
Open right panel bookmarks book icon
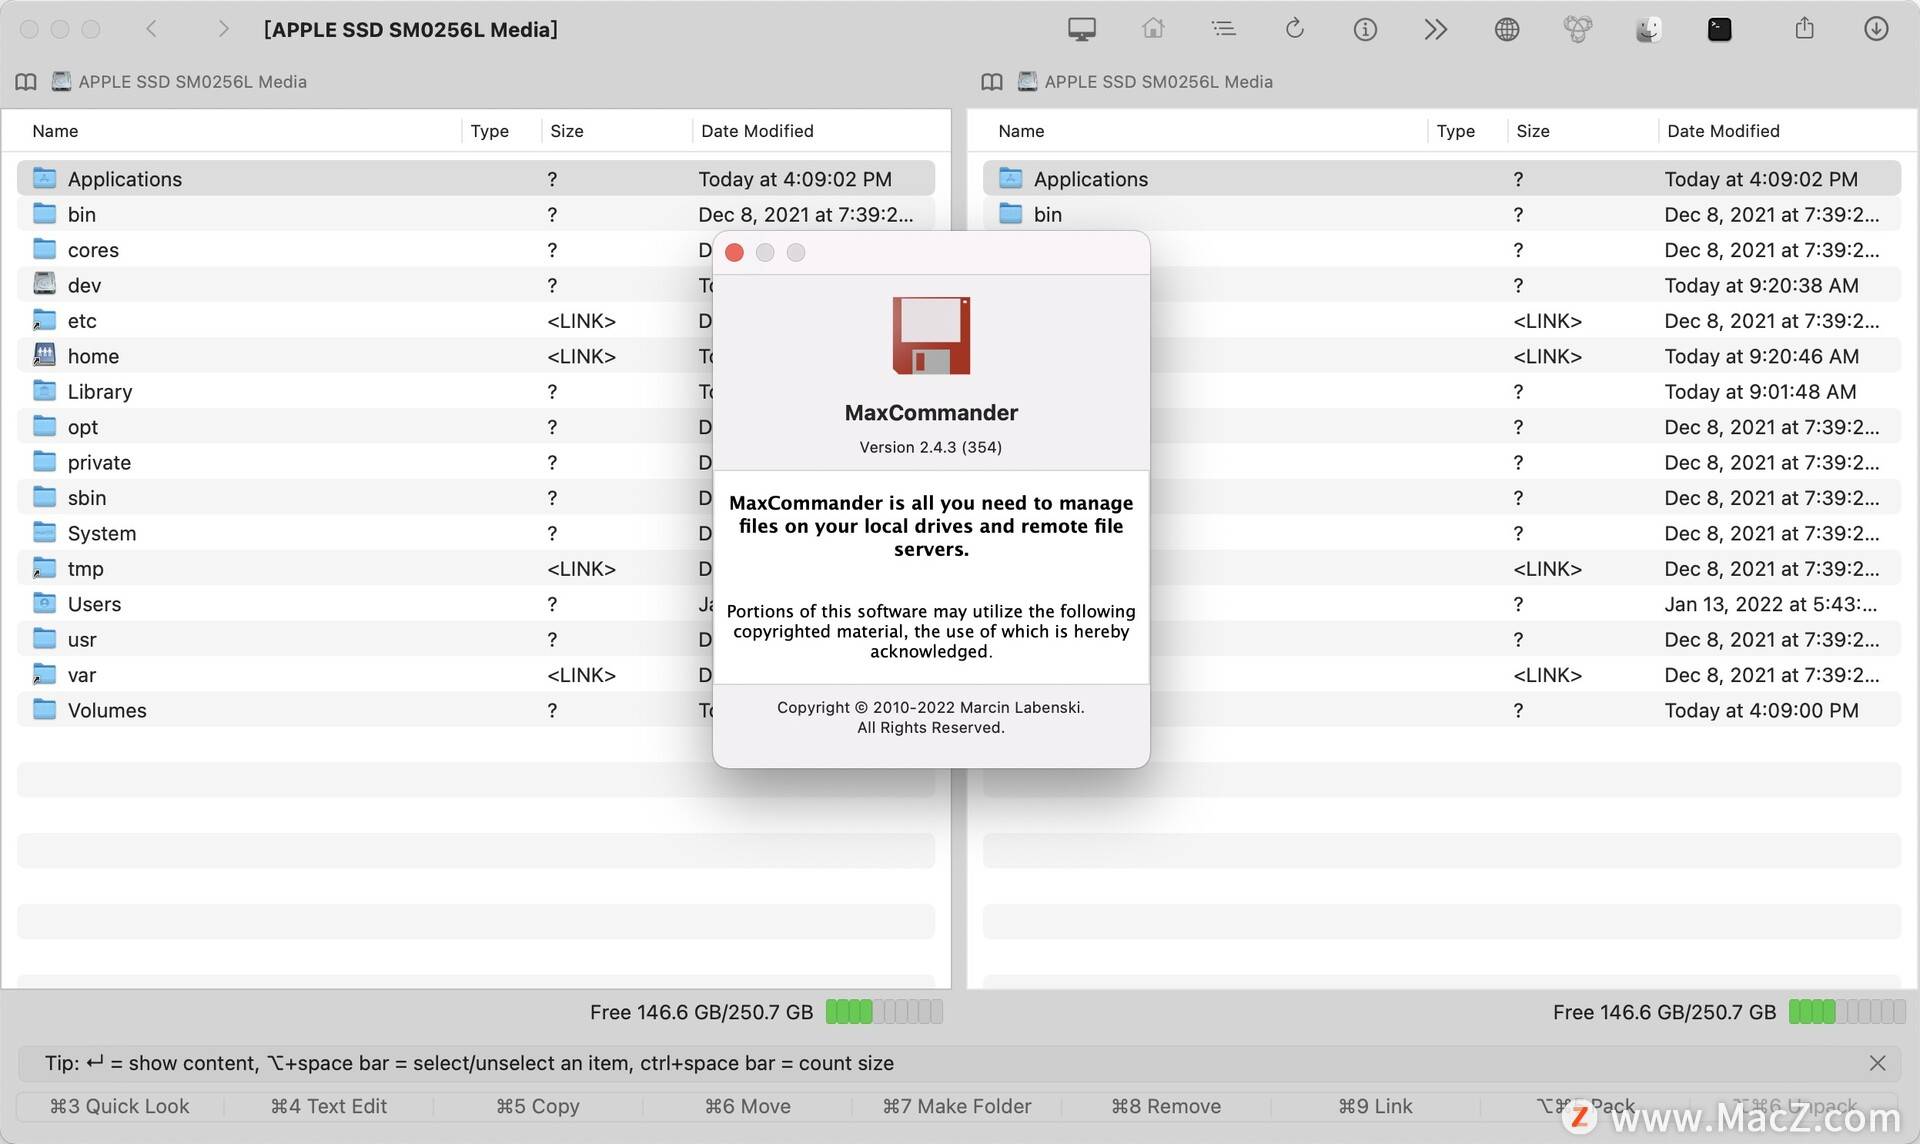coord(992,82)
